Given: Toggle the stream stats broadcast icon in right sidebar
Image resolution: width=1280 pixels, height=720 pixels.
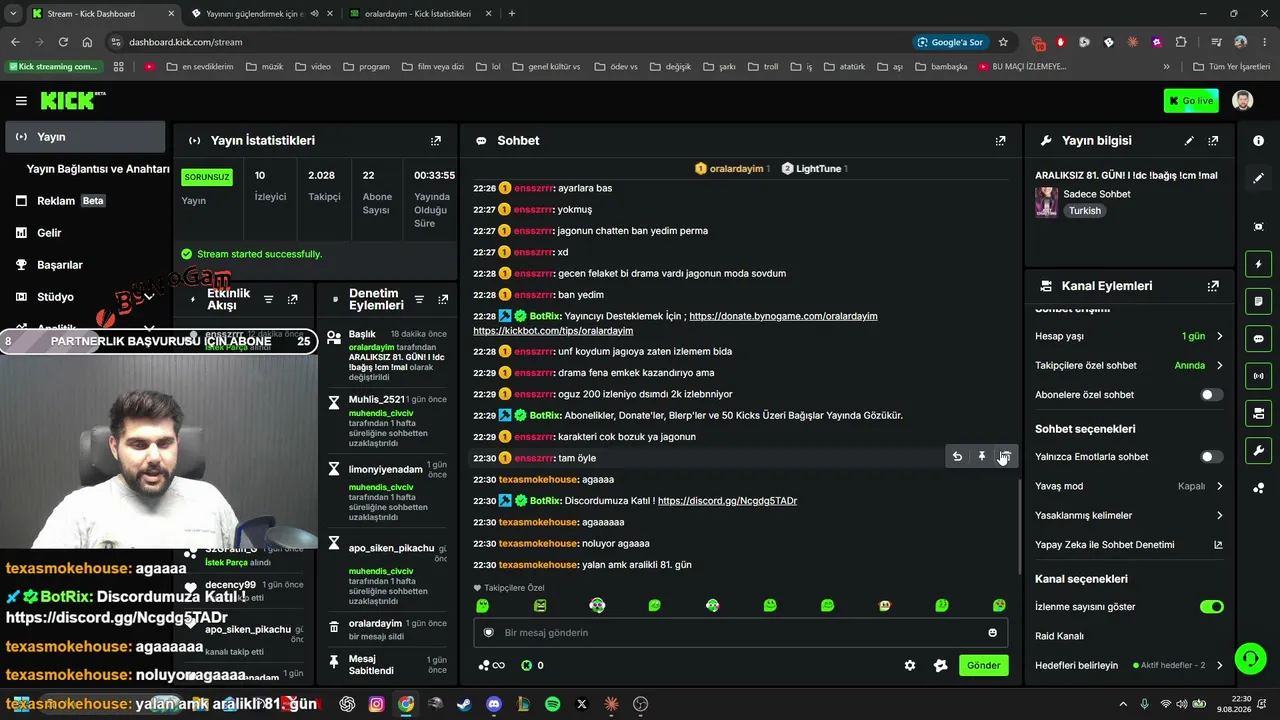Looking at the screenshot, I should 1258,376.
